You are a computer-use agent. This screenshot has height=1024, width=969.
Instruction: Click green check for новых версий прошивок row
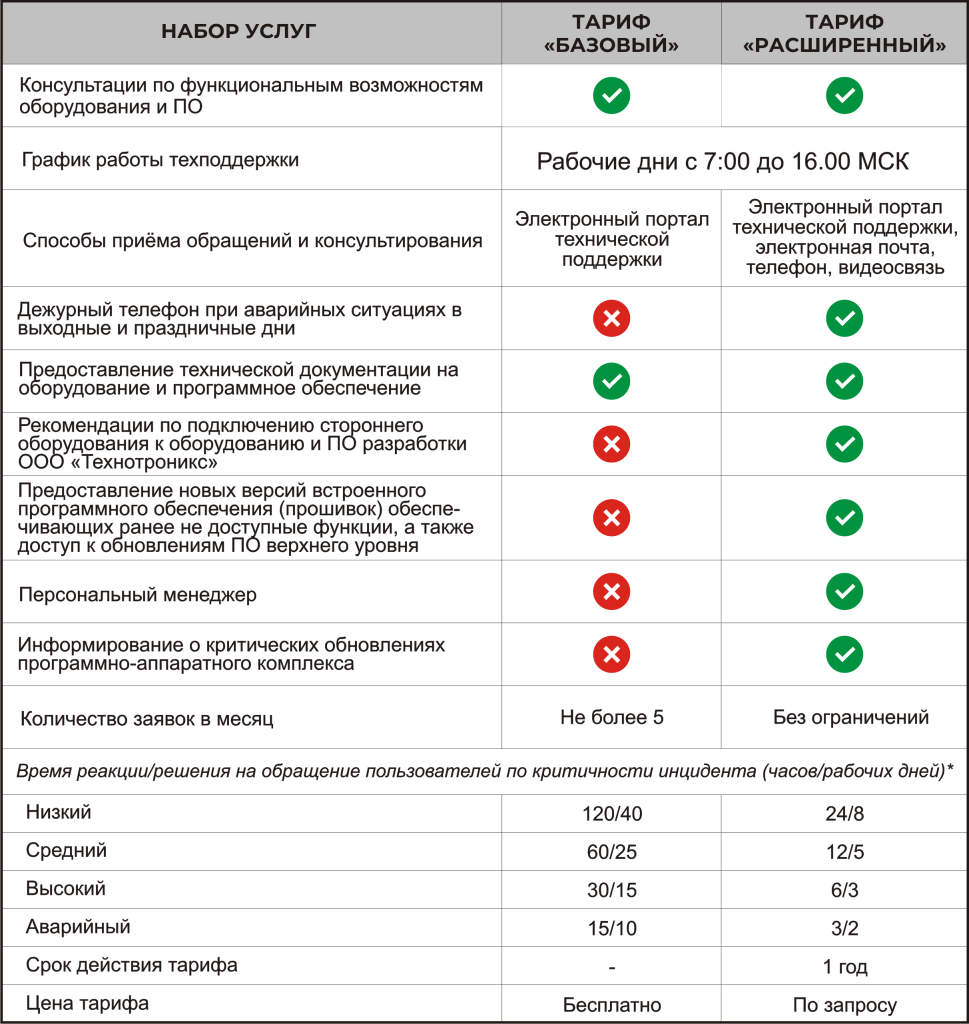844,518
